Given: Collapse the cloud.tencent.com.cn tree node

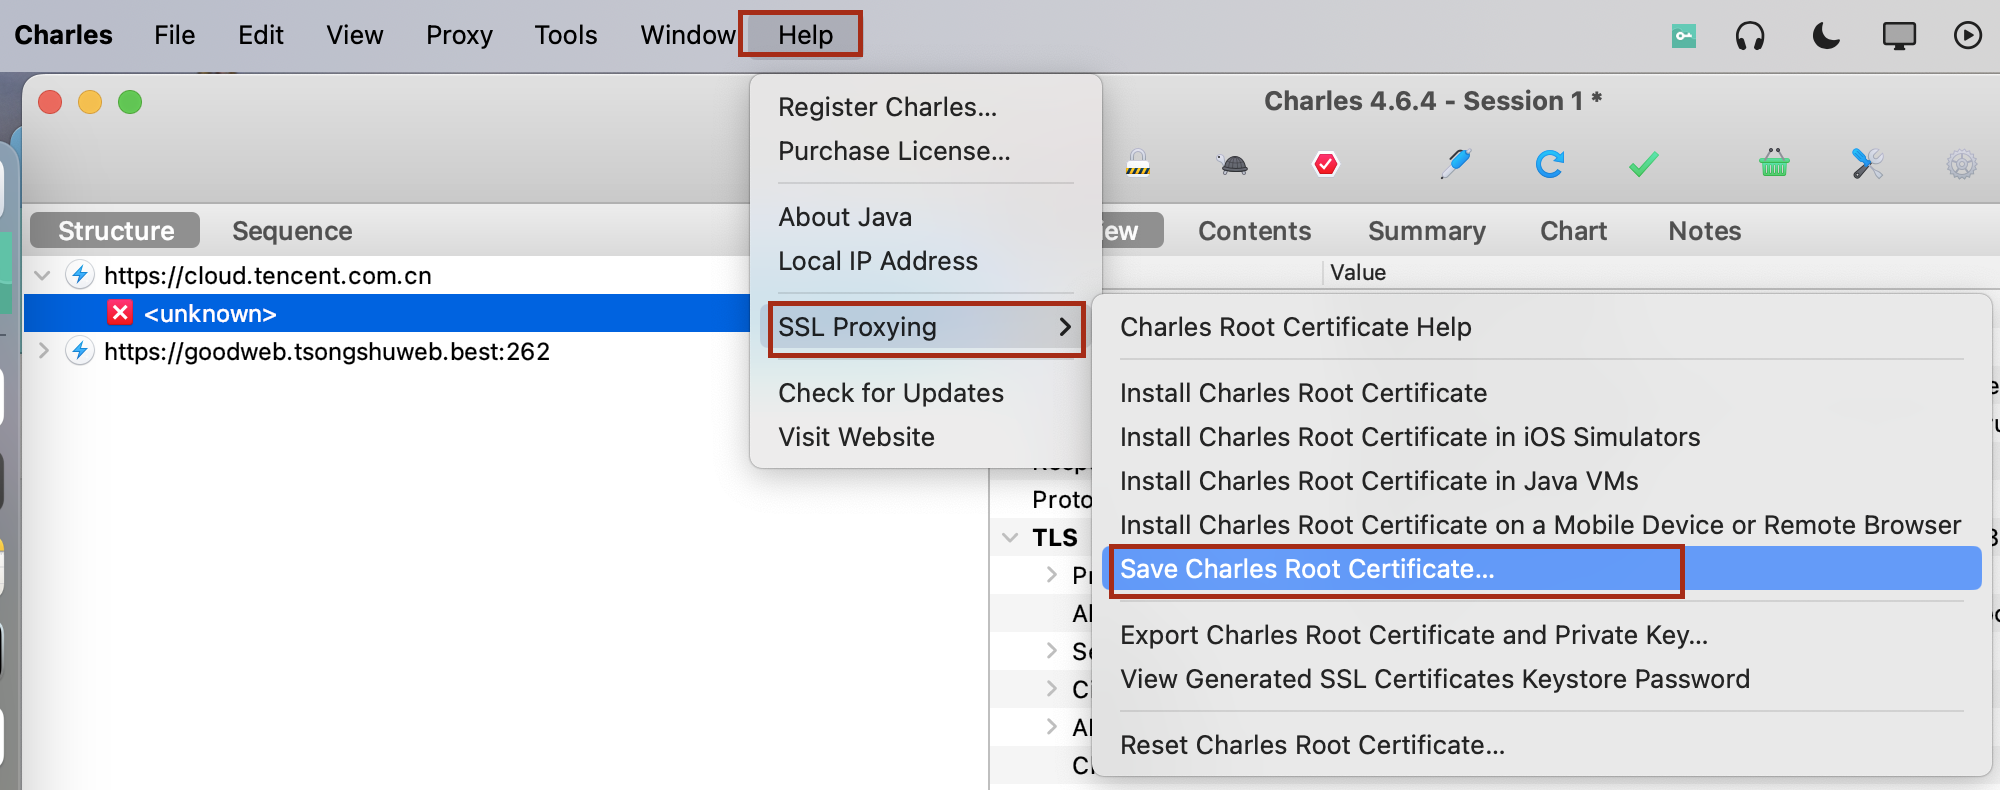Looking at the screenshot, I should pos(43,275).
